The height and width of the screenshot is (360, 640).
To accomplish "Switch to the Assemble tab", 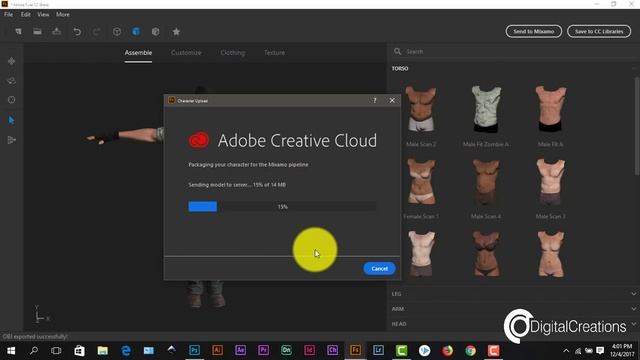I will 138,53.
